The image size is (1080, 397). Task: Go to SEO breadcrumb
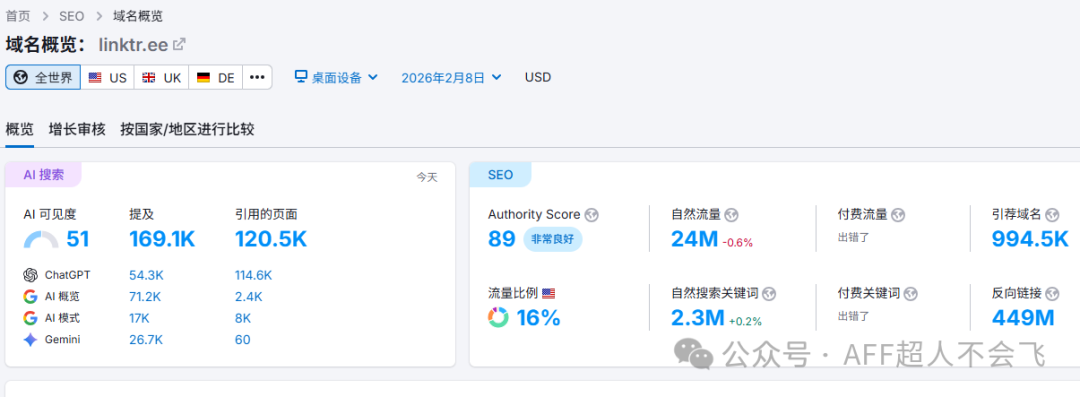pos(72,16)
